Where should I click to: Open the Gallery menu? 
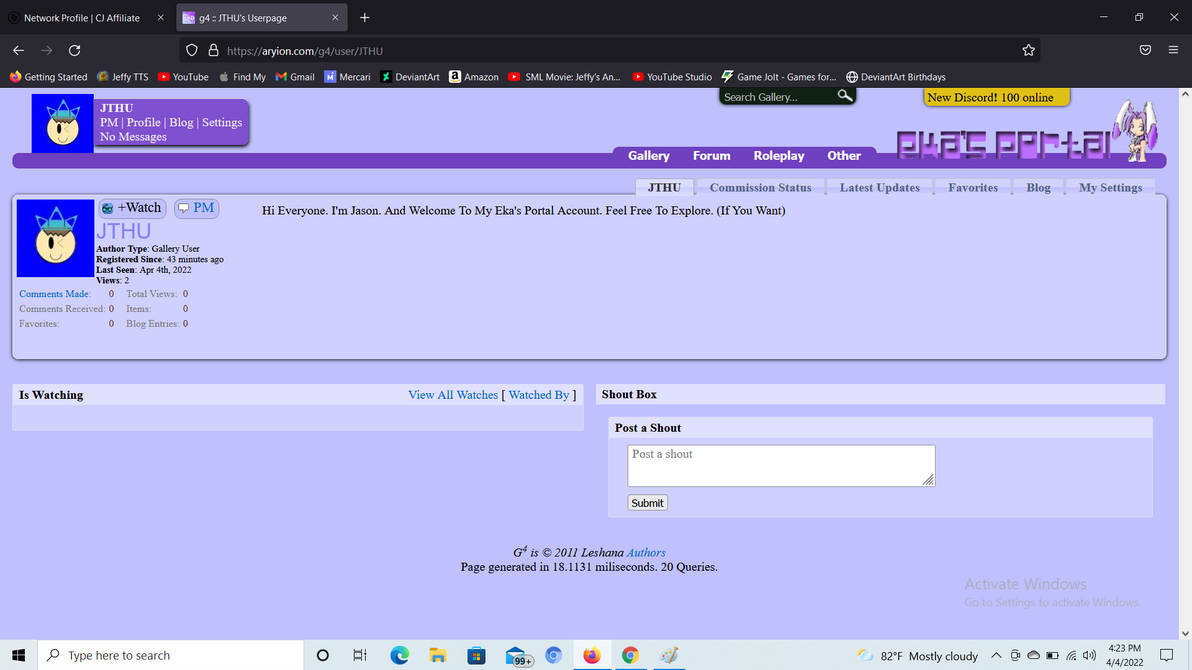coord(648,155)
